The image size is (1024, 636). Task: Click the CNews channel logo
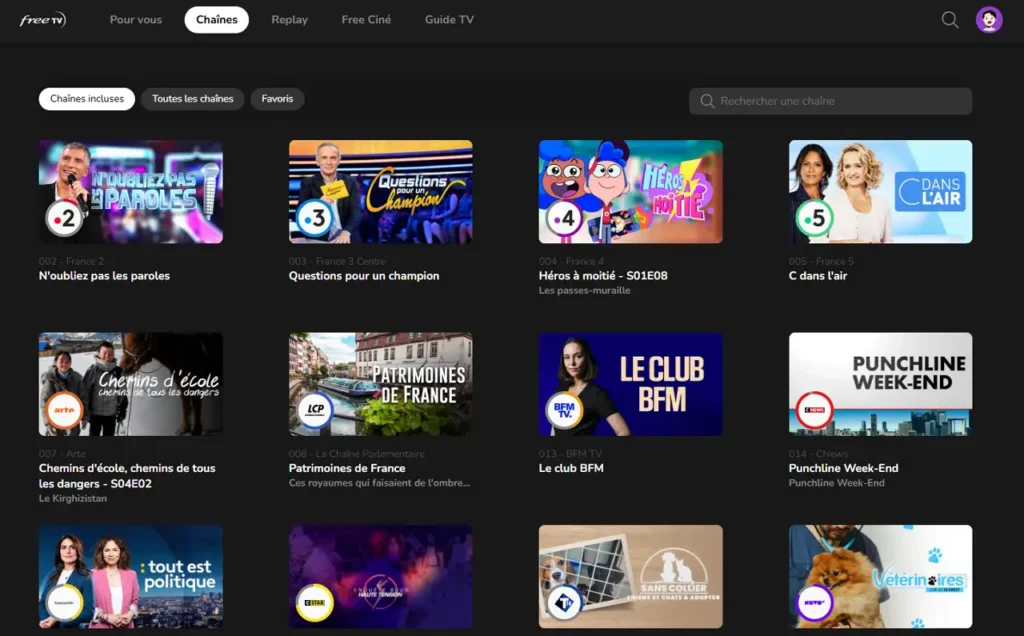[x=813, y=409]
